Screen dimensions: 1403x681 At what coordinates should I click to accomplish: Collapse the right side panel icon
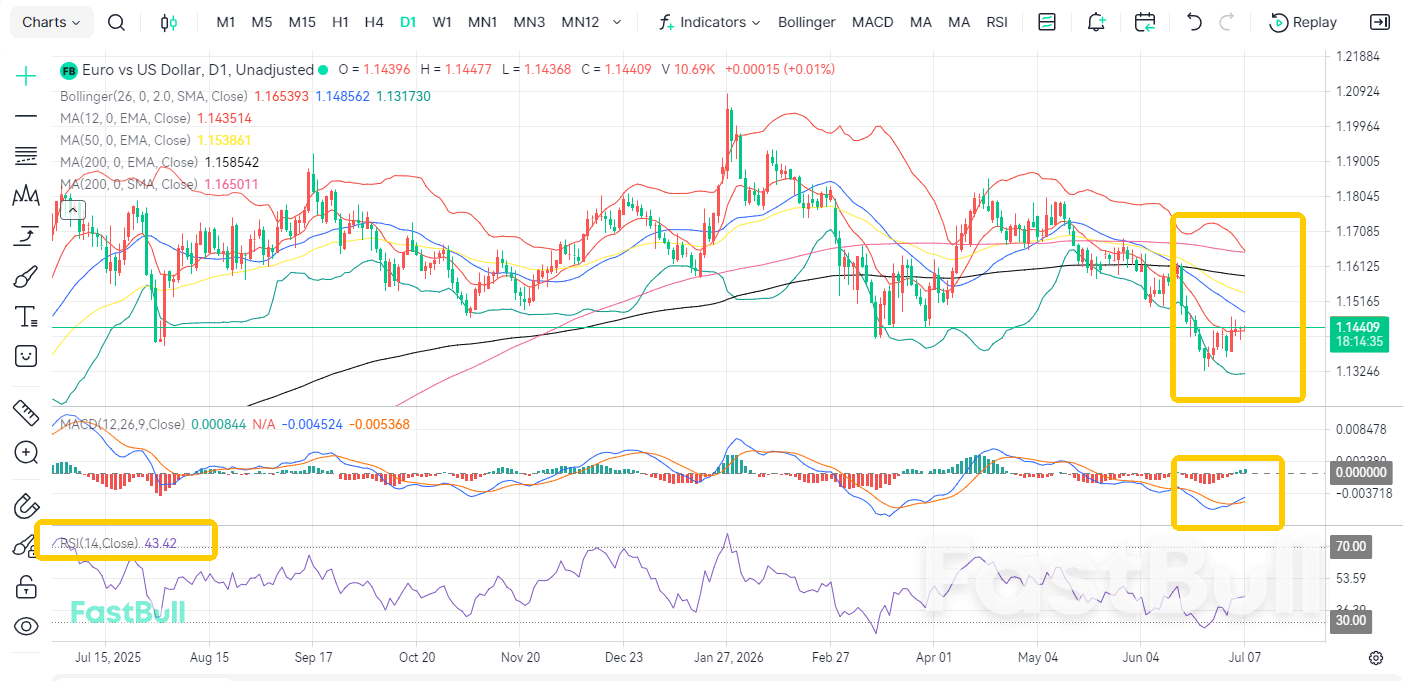(1379, 22)
